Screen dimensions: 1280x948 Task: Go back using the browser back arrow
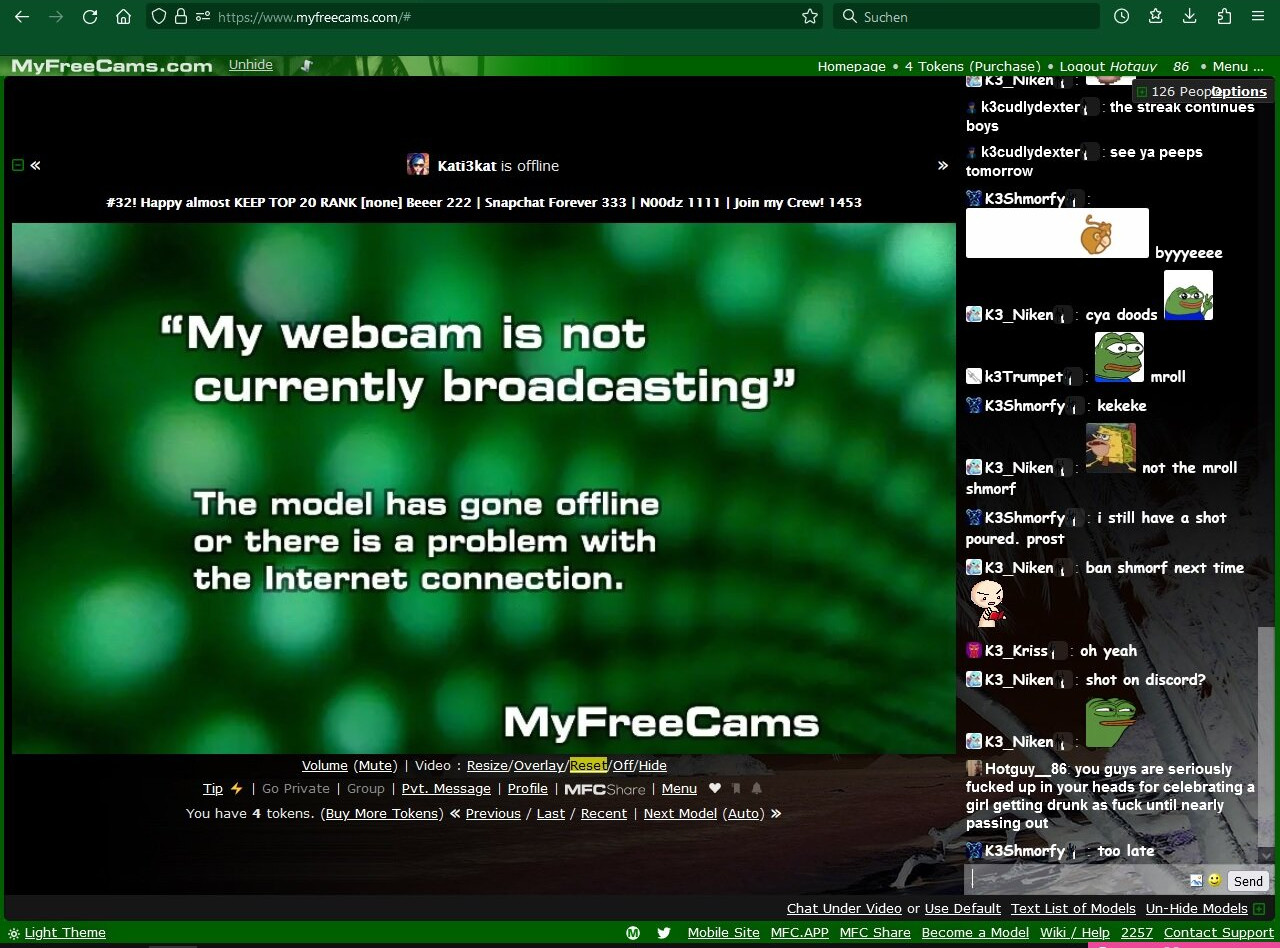[x=22, y=17]
